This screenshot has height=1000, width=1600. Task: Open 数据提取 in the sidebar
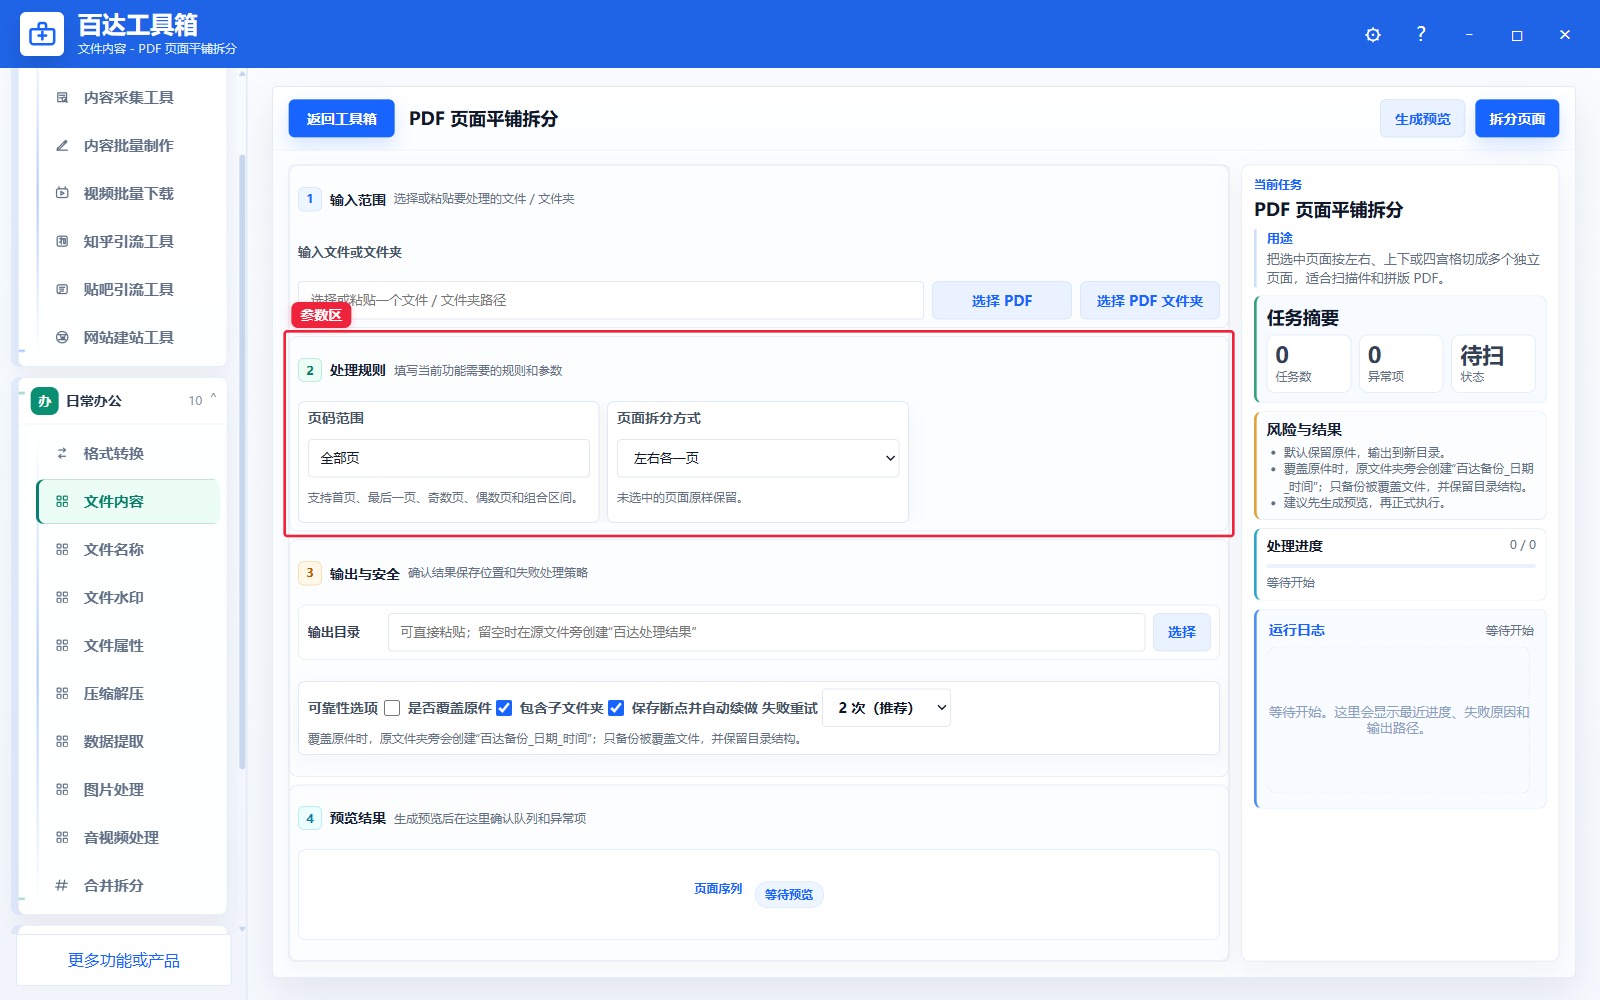pyautogui.click(x=128, y=742)
